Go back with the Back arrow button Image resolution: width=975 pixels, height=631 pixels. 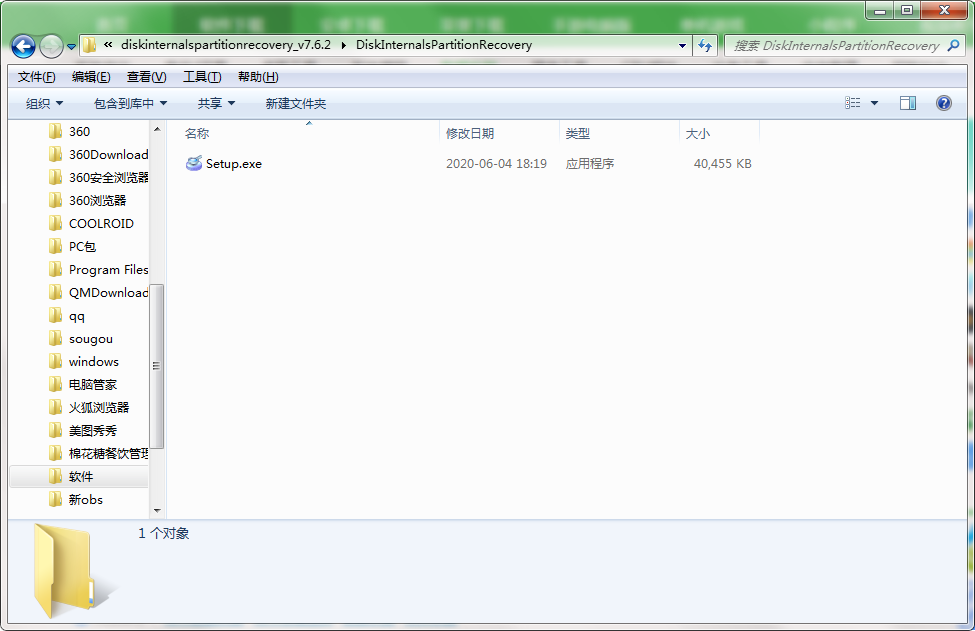pyautogui.click(x=23, y=46)
